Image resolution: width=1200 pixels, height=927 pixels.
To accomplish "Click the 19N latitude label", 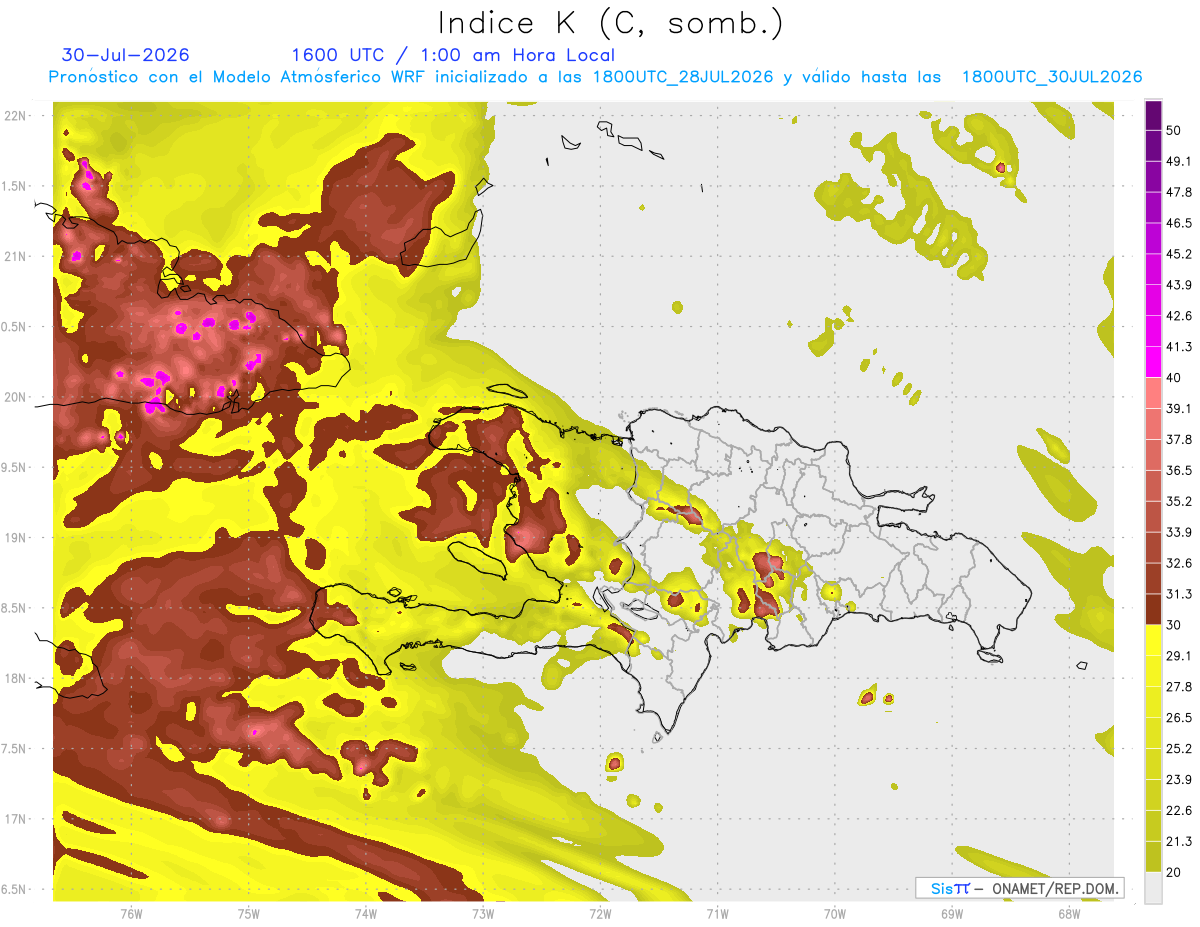I will pos(16,538).
